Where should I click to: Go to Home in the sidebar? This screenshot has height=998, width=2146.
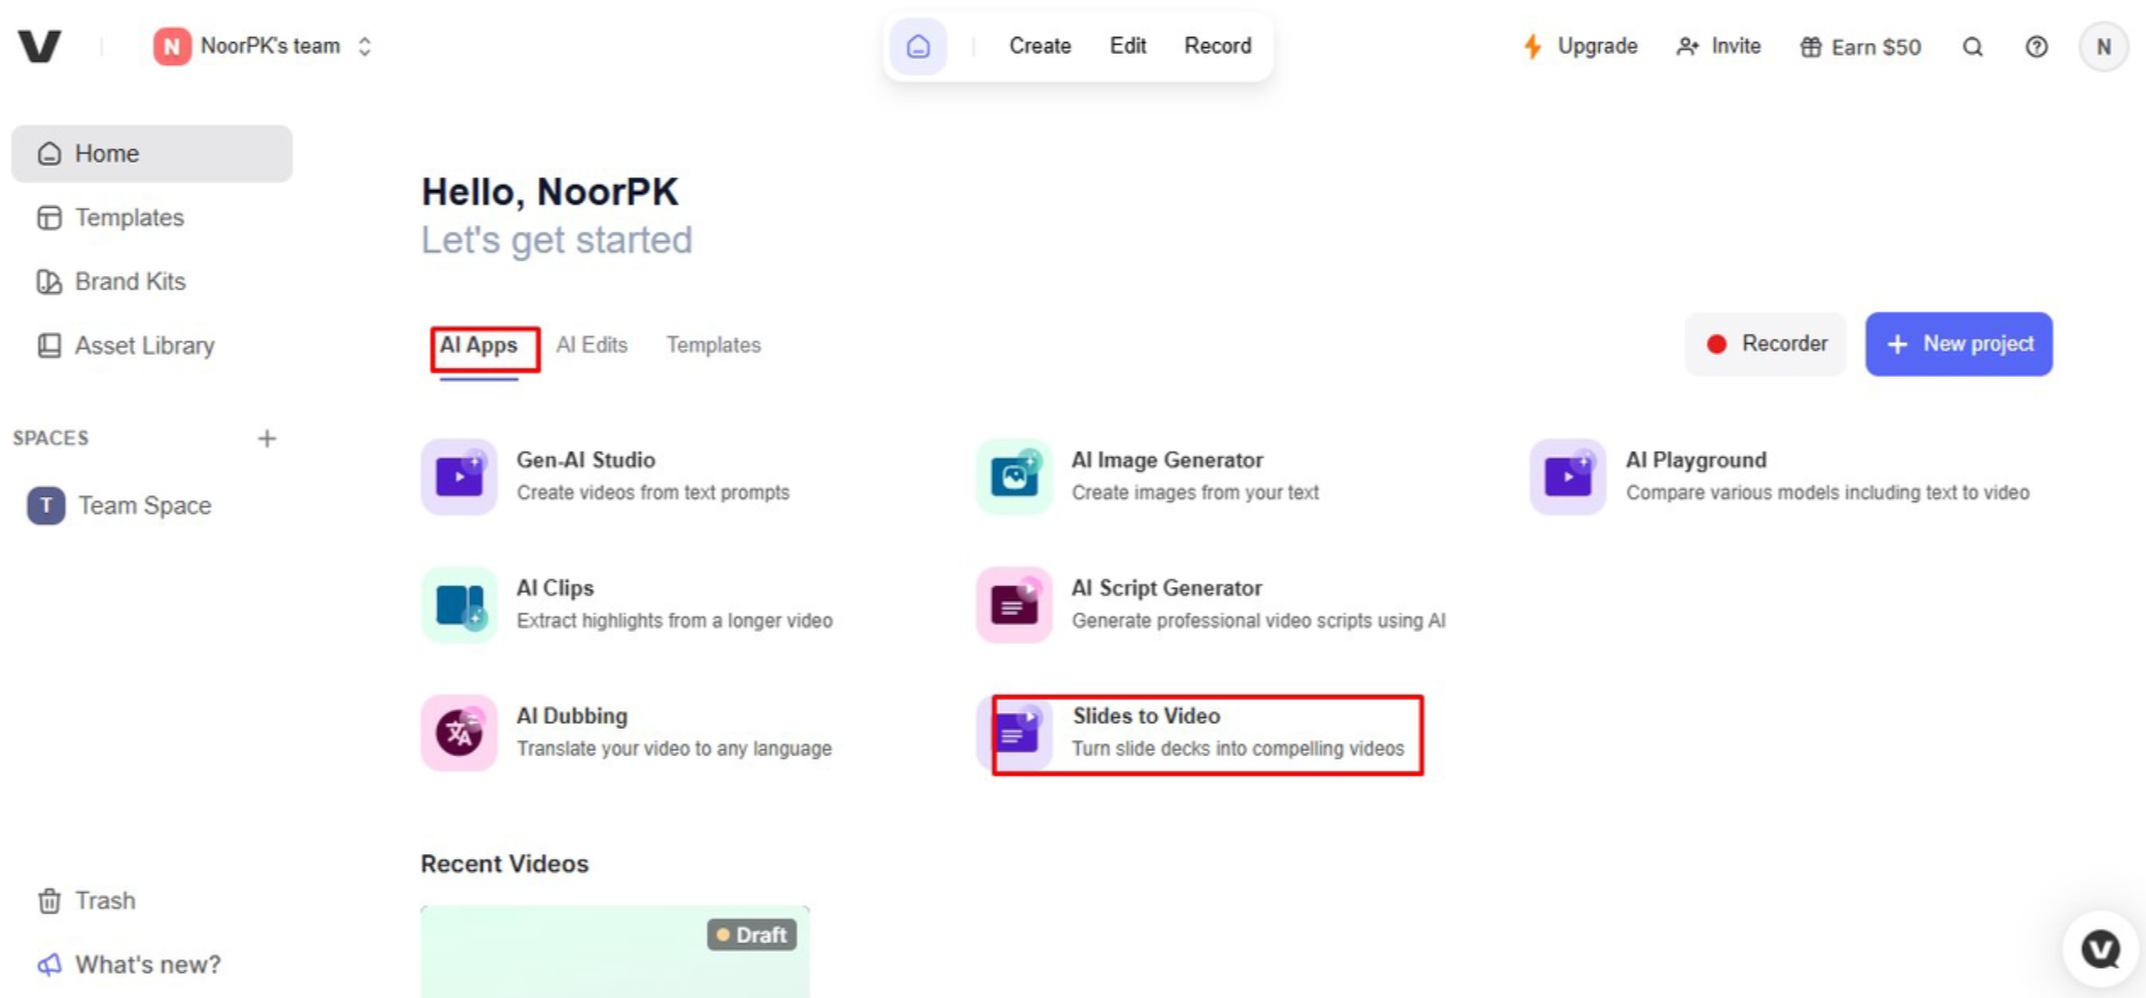[152, 153]
